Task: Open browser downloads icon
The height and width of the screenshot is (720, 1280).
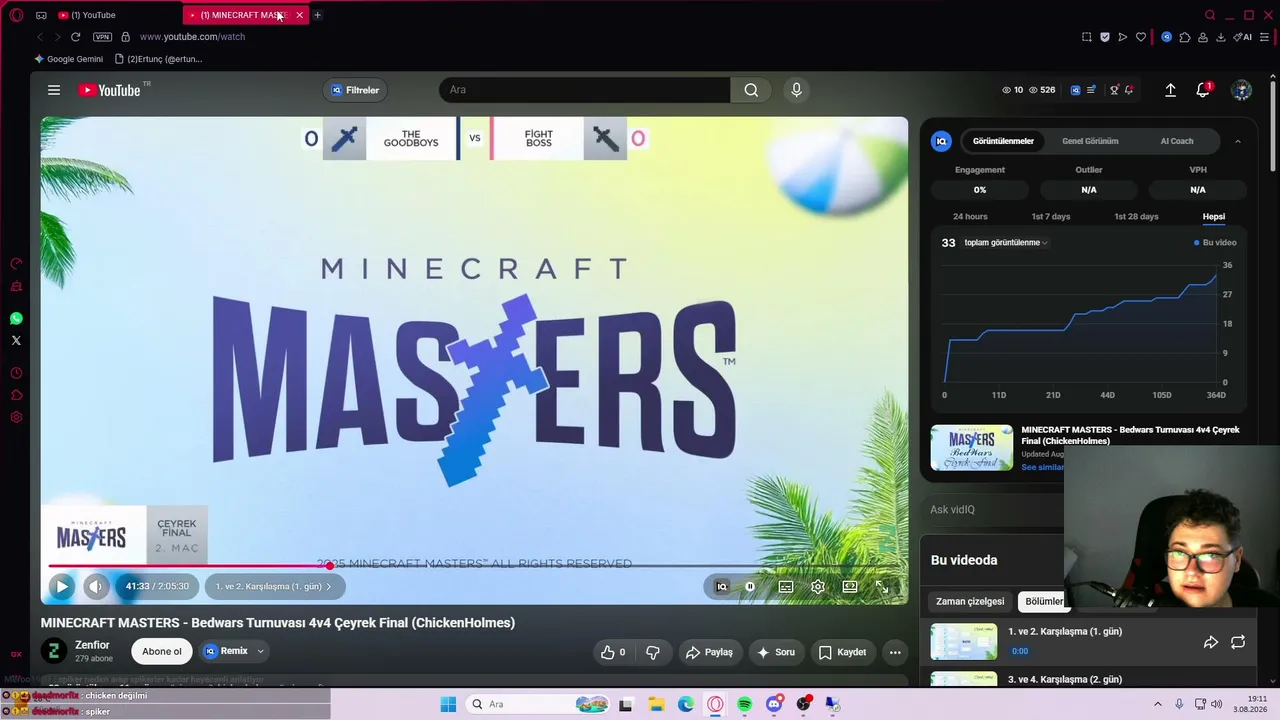Action: 1220,37
